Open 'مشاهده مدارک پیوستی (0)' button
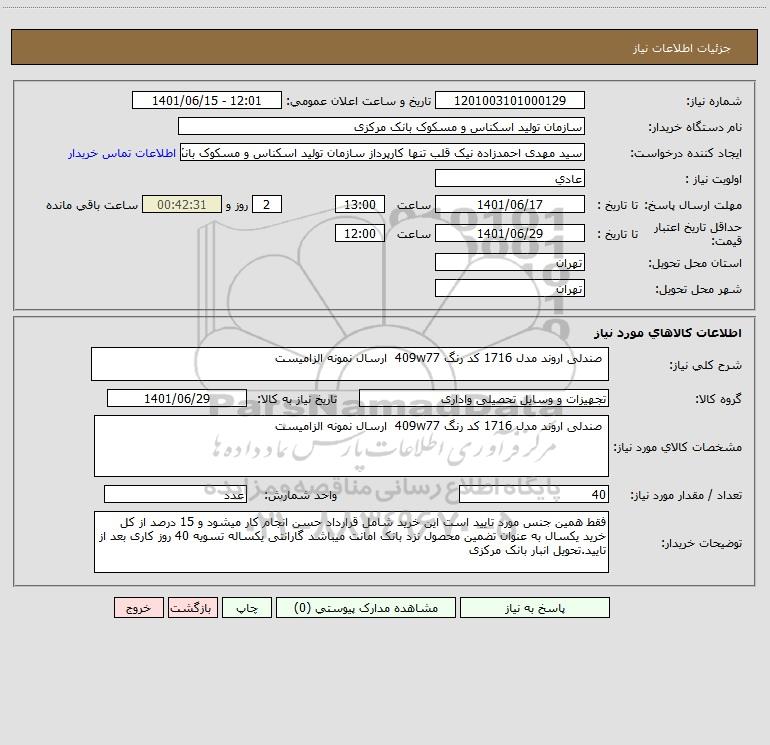The width and height of the screenshot is (770, 745). [x=366, y=607]
